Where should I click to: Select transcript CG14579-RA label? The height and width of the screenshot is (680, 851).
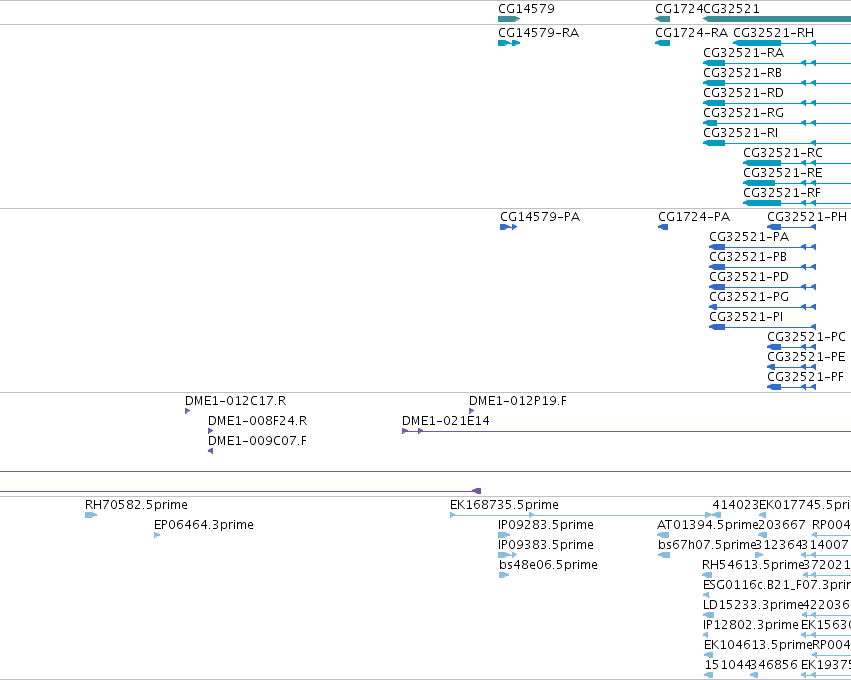point(538,33)
